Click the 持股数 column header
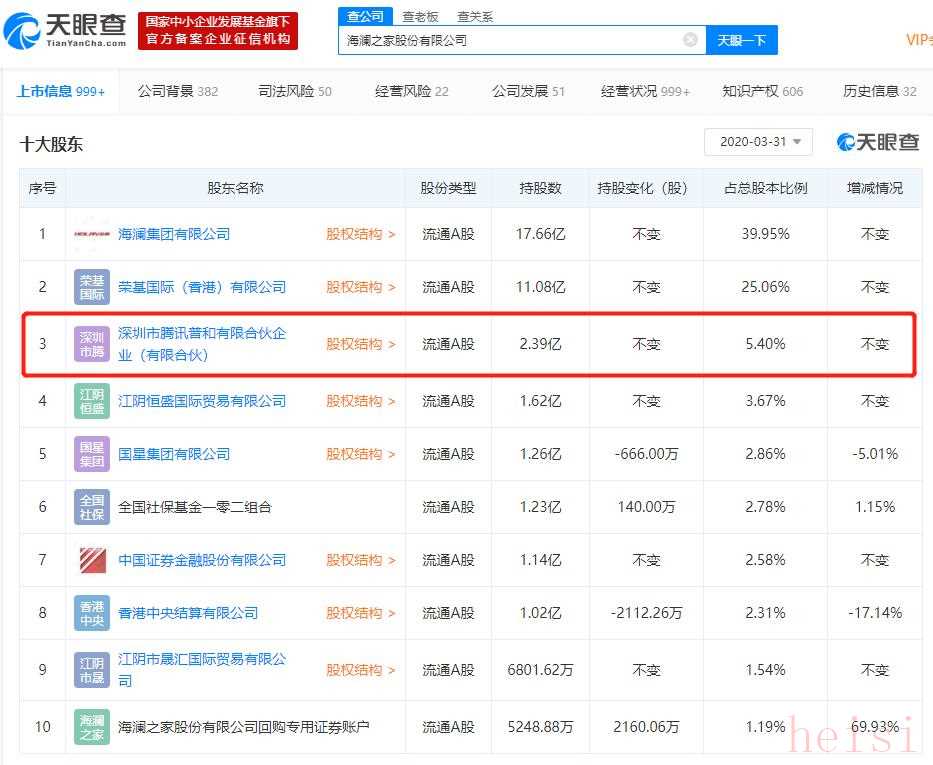 coord(540,188)
